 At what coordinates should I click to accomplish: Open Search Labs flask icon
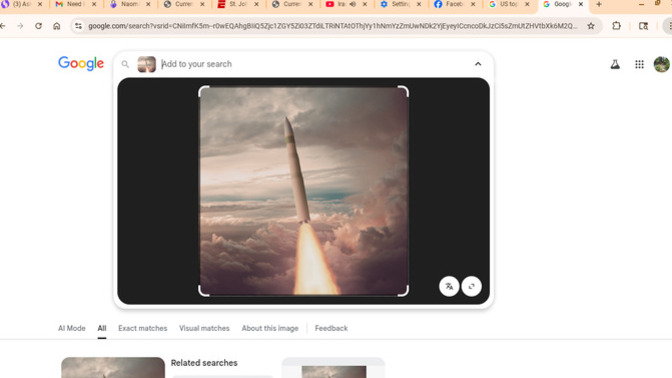tap(615, 64)
